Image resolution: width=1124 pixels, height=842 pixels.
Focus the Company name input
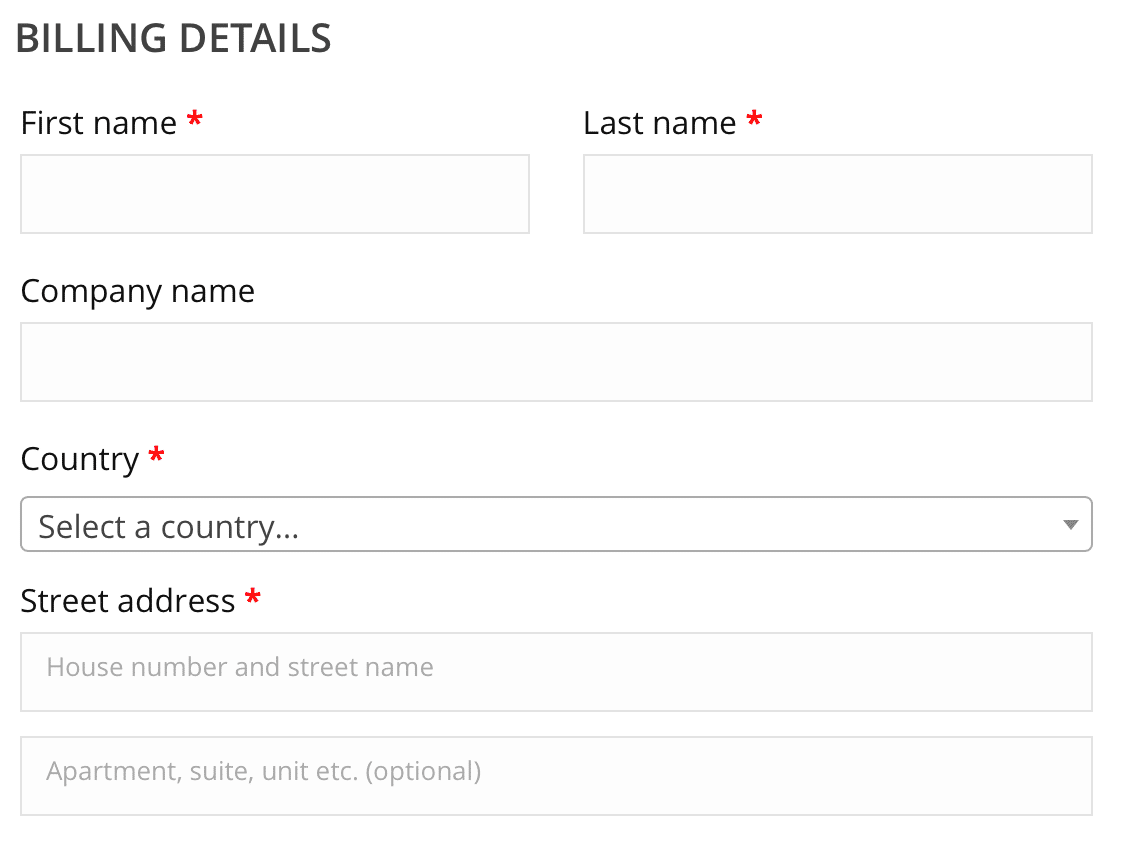tap(556, 361)
